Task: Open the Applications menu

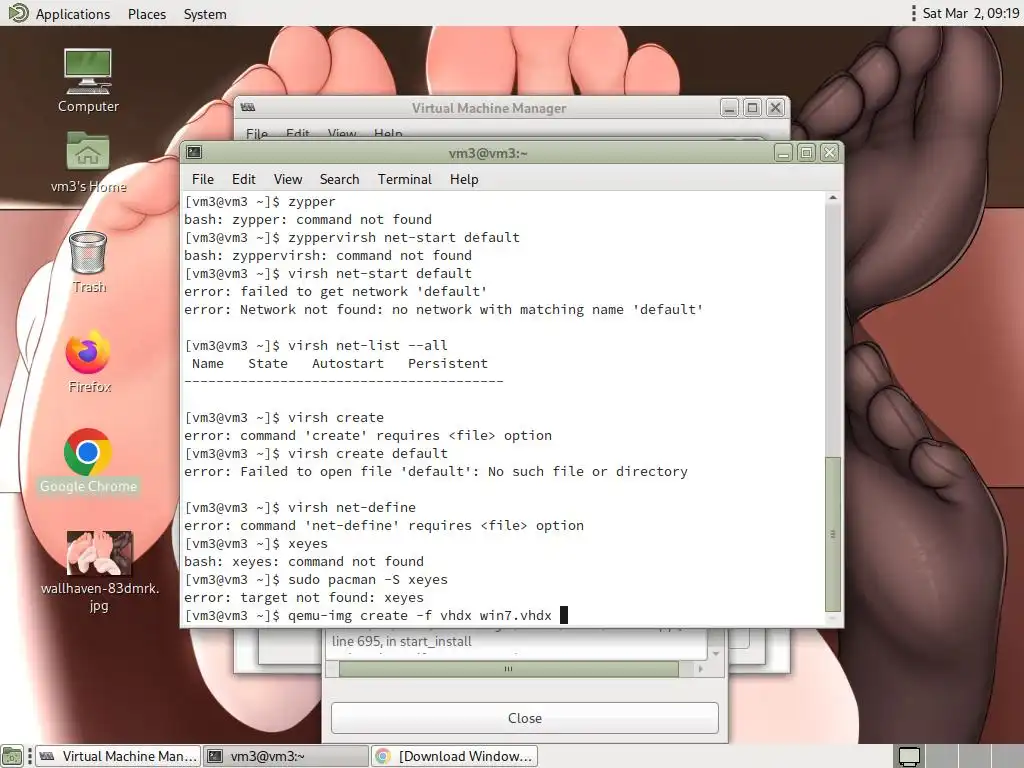Action: pos(72,14)
